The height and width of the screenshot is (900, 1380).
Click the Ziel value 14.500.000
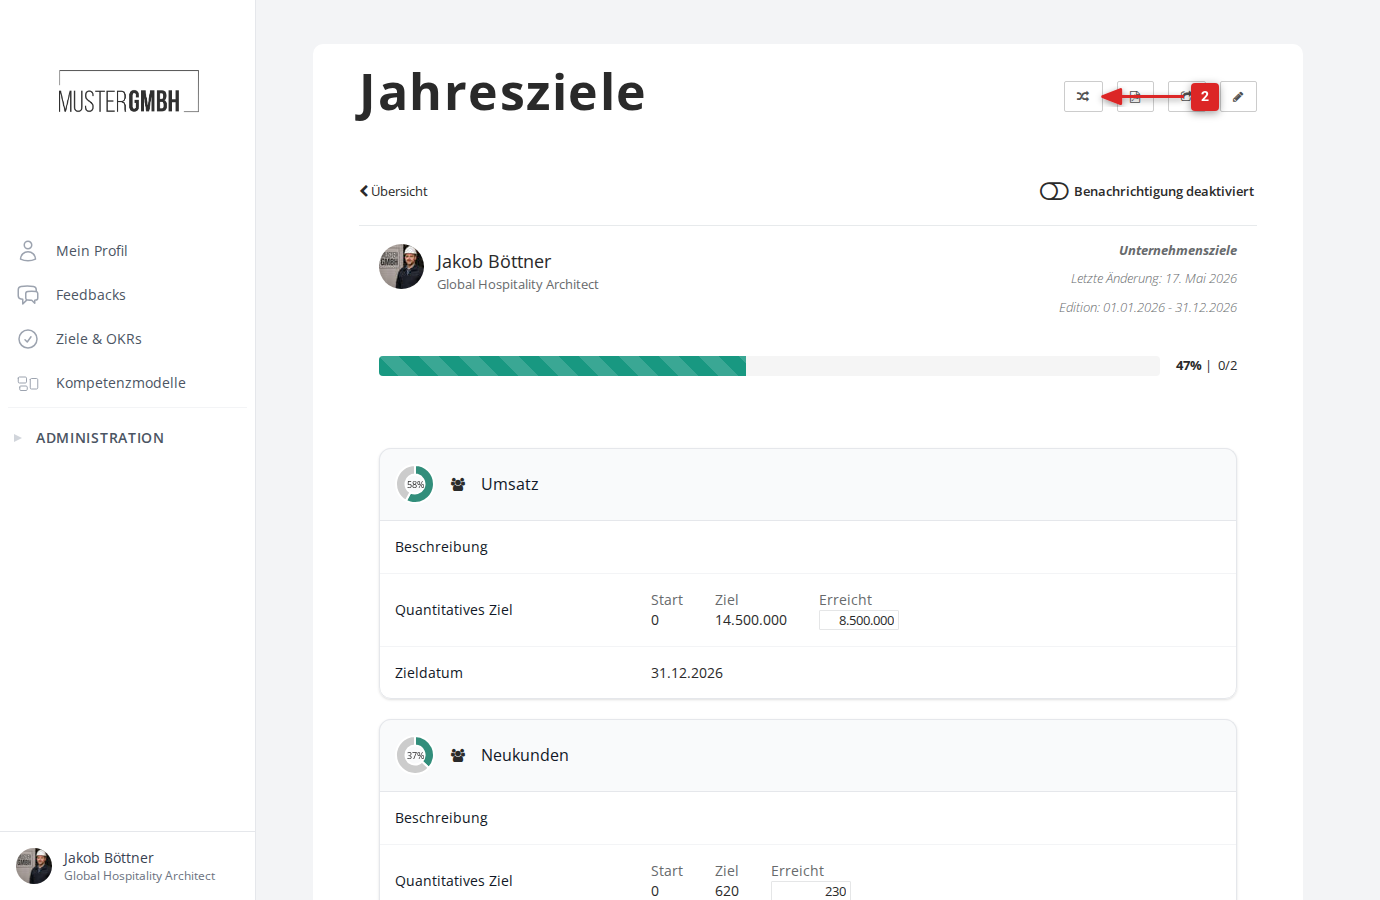point(751,620)
